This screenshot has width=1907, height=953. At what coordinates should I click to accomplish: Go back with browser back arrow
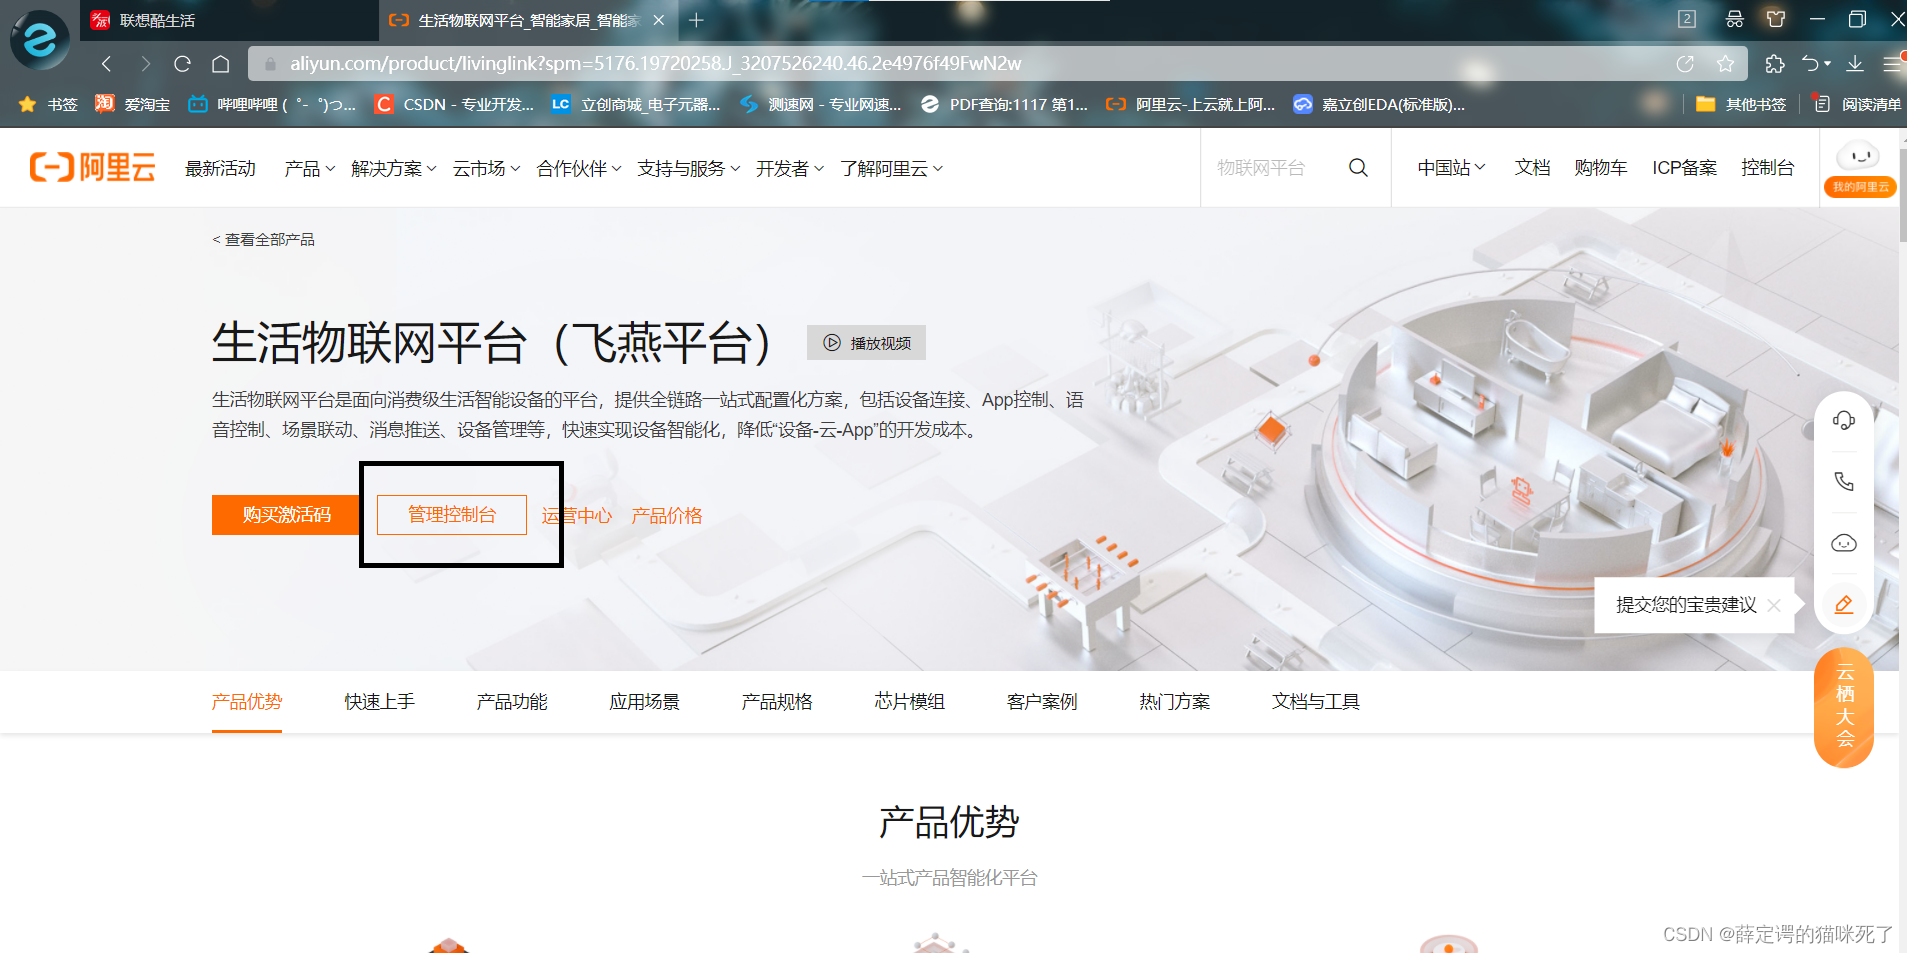click(x=107, y=64)
